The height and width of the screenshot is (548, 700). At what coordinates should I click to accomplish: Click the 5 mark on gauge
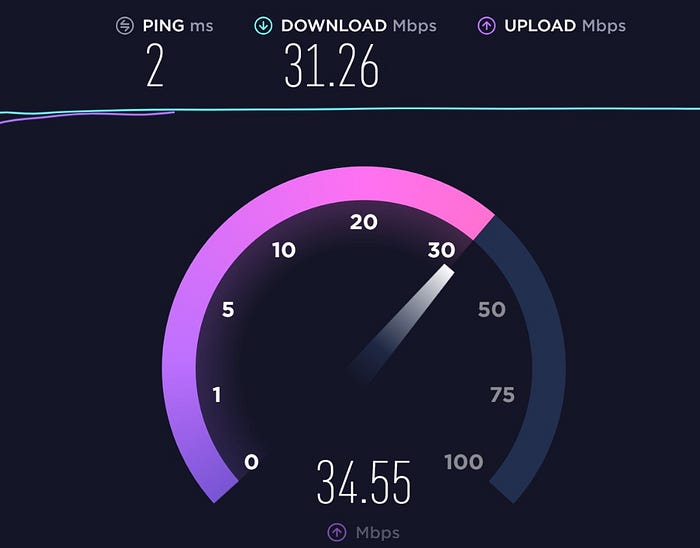pos(228,309)
